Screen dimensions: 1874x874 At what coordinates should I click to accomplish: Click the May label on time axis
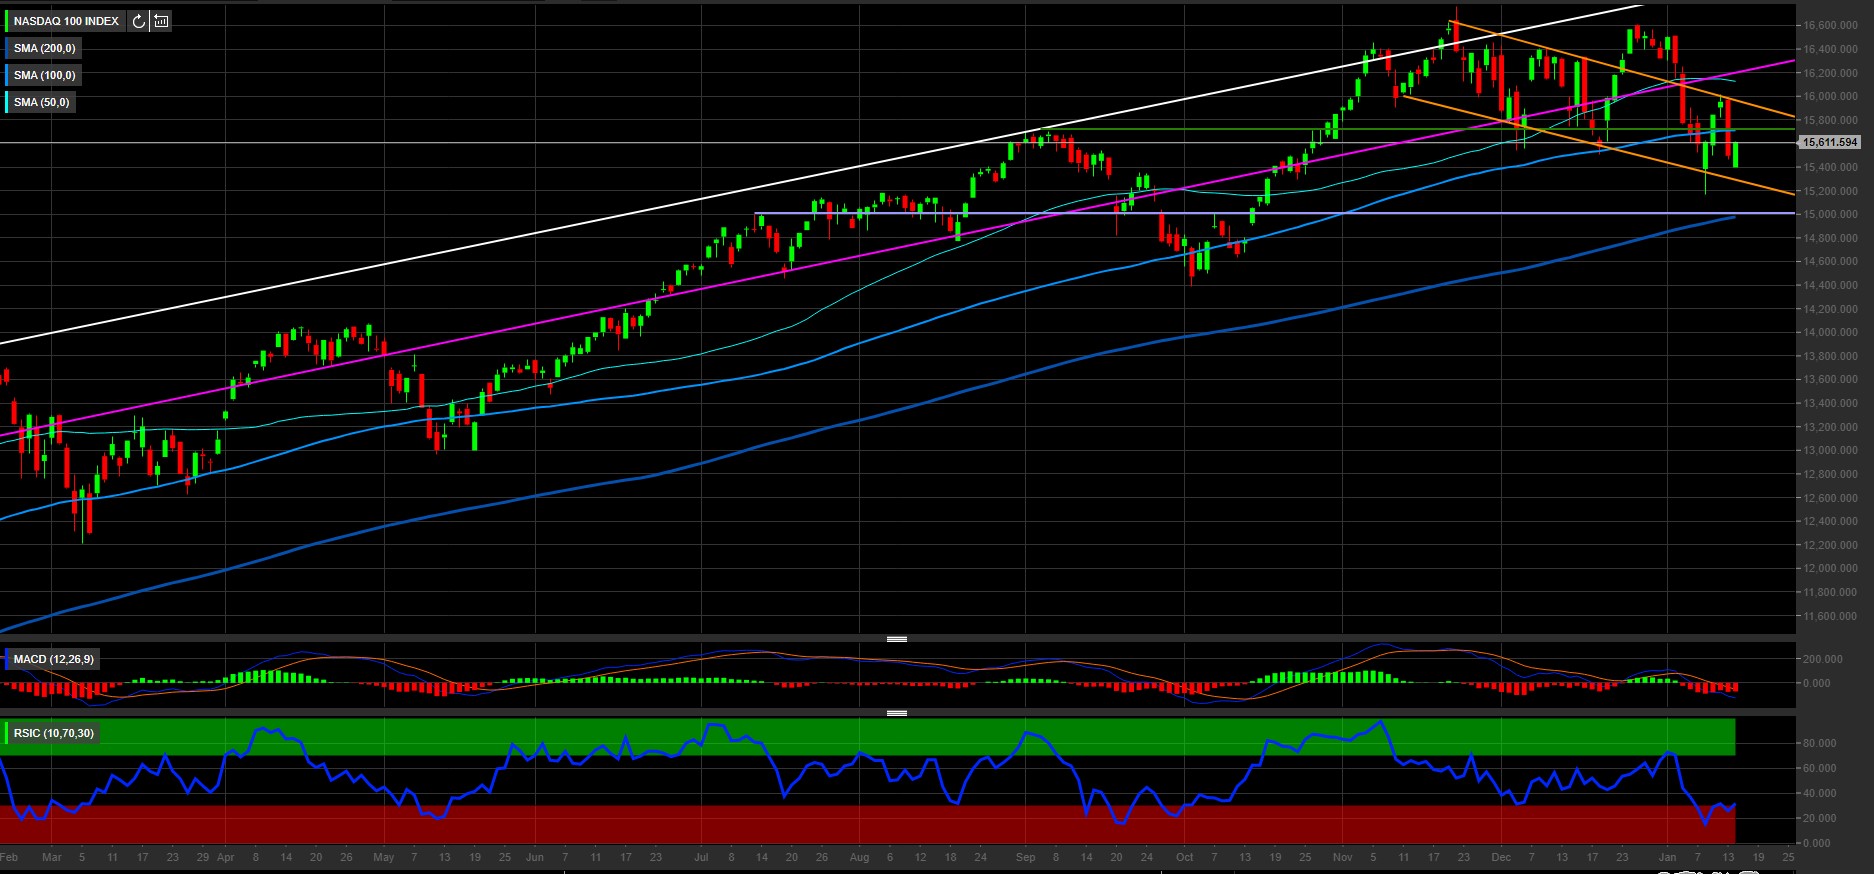click(384, 857)
